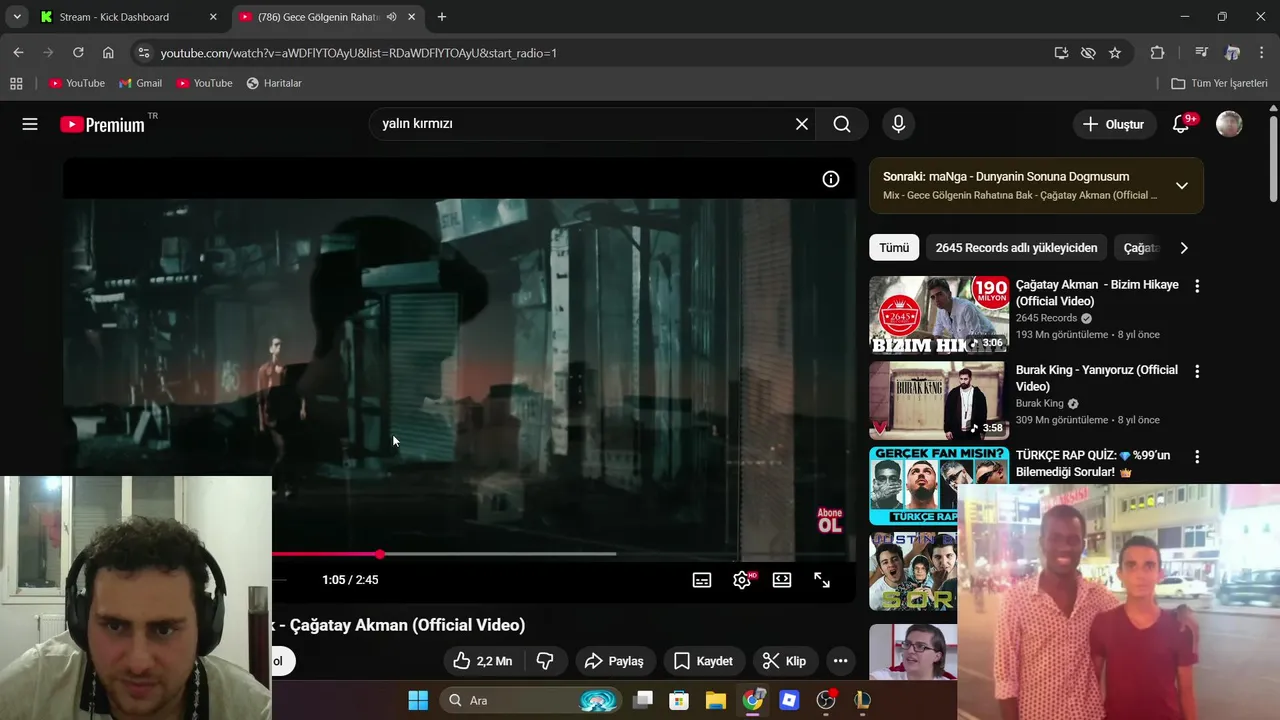The image size is (1280, 720).
Task: Open the Chrome apps grid icon
Action: tap(16, 83)
